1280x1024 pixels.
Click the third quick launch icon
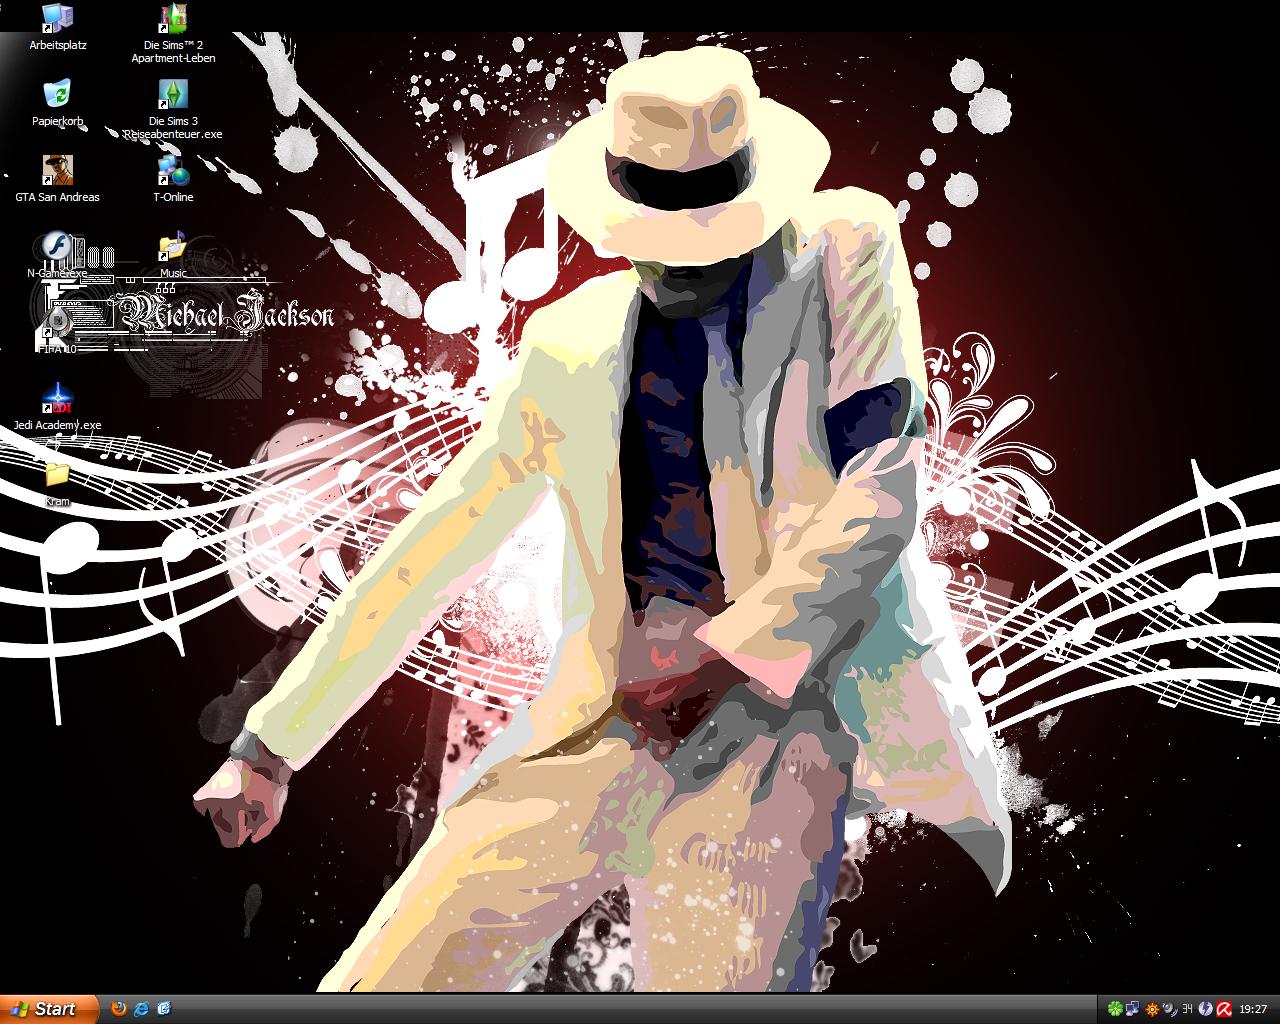point(164,1008)
